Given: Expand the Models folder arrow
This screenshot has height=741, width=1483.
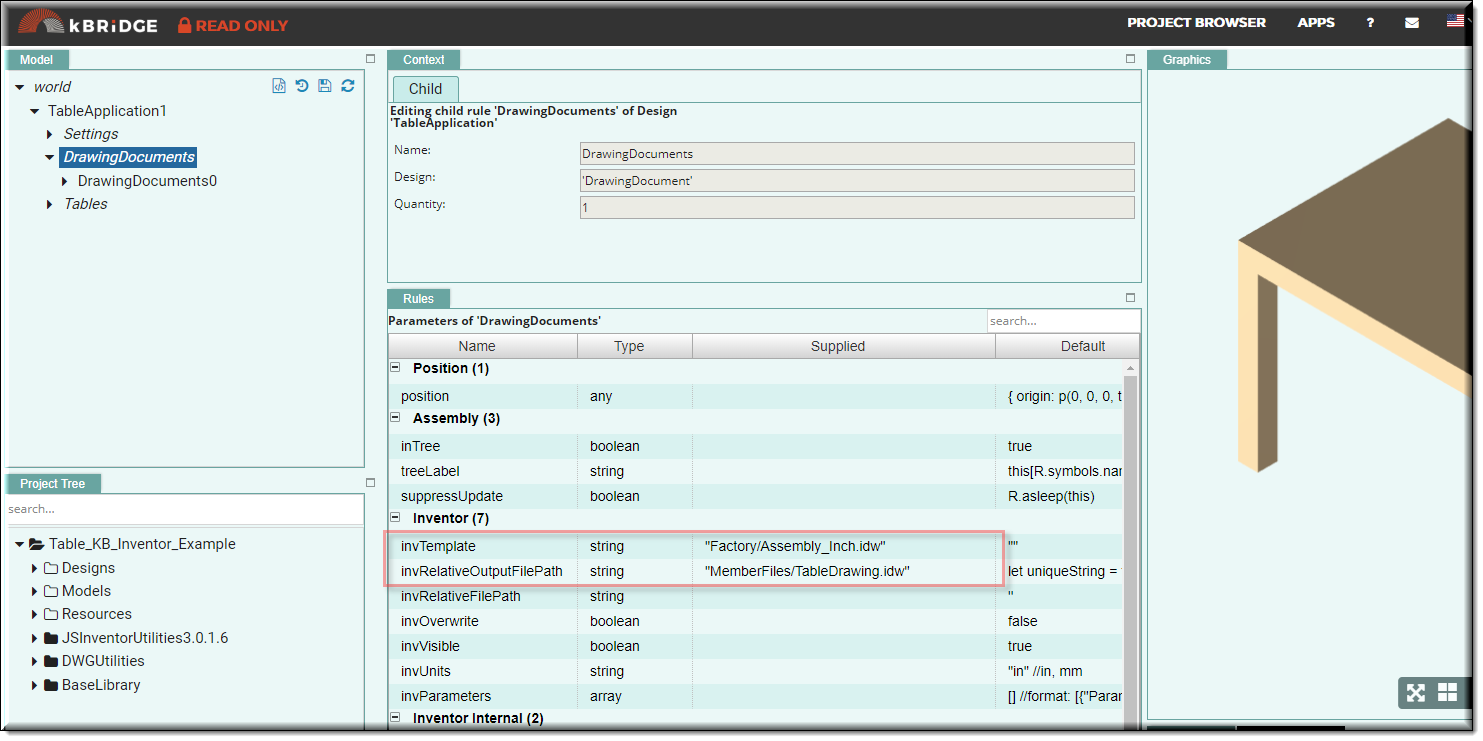Looking at the screenshot, I should point(35,591).
